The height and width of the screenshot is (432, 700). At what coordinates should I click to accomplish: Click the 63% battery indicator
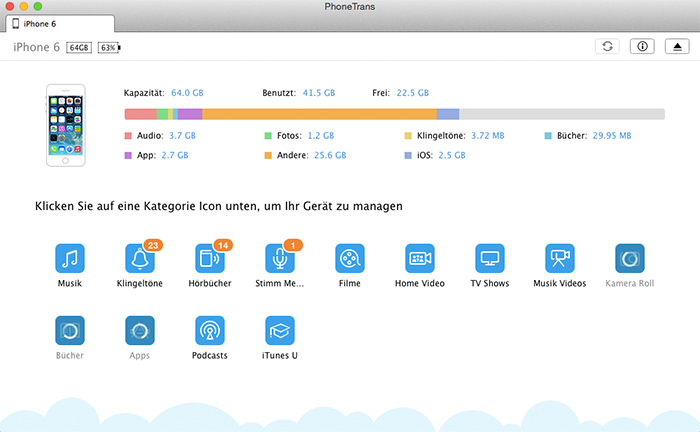coord(109,47)
